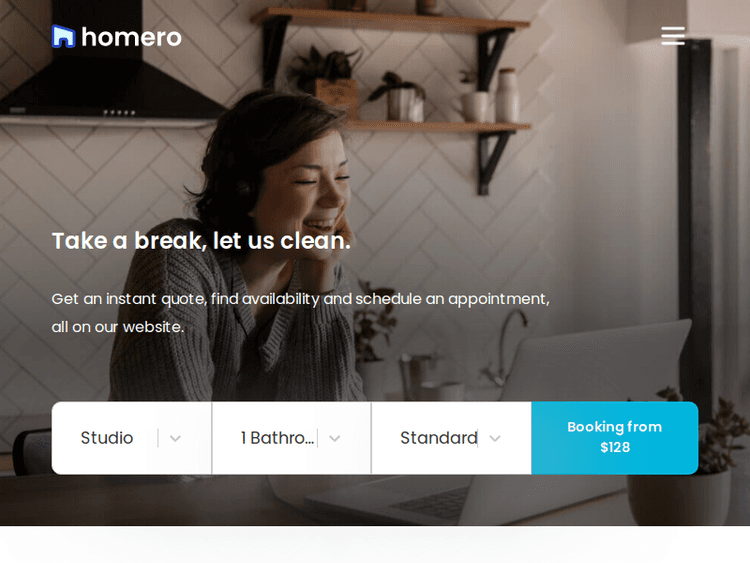Click the divider line next to Studio arrow
Viewport: 750px width, 563px height.
[x=158, y=438]
